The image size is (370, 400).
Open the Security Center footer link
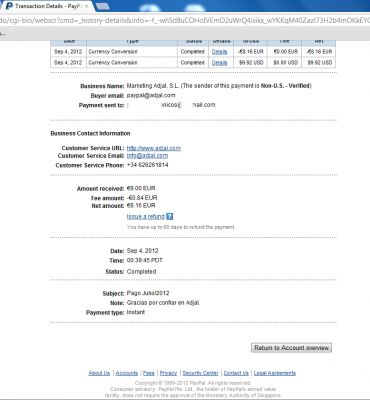pos(200,373)
